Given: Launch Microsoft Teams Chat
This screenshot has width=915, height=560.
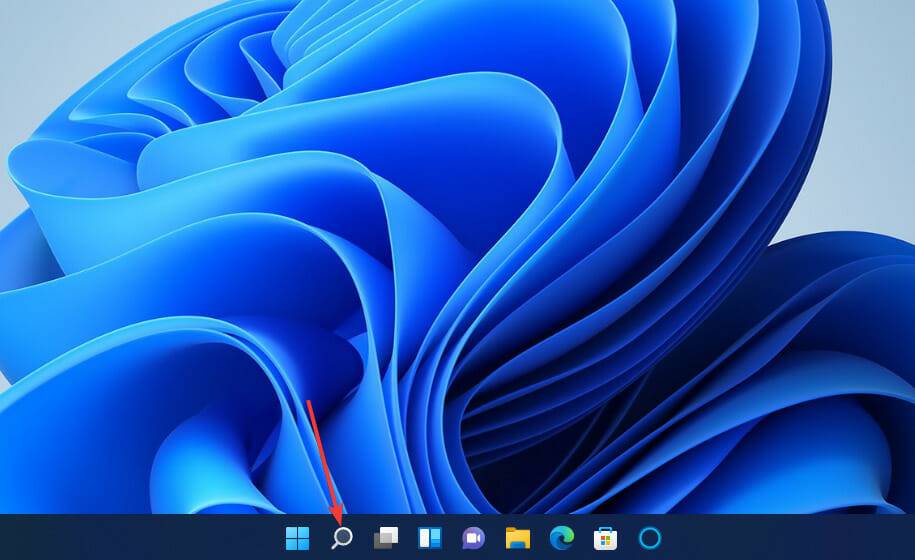Looking at the screenshot, I should coord(473,538).
